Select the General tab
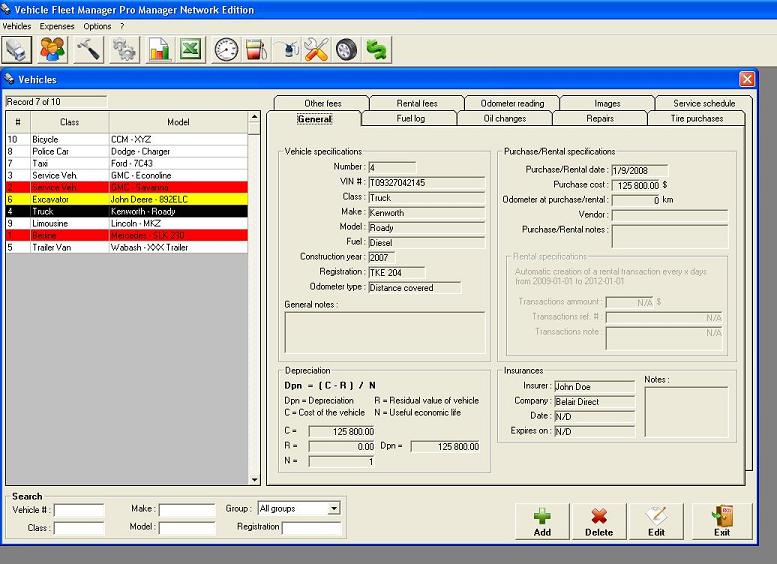Screen dimensions: 777x564 314,118
